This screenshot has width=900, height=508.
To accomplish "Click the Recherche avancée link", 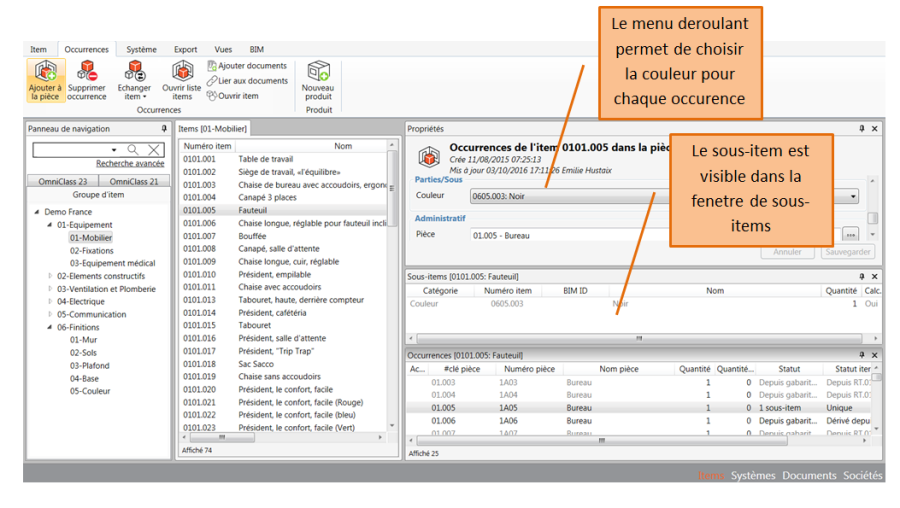I will click(x=130, y=164).
